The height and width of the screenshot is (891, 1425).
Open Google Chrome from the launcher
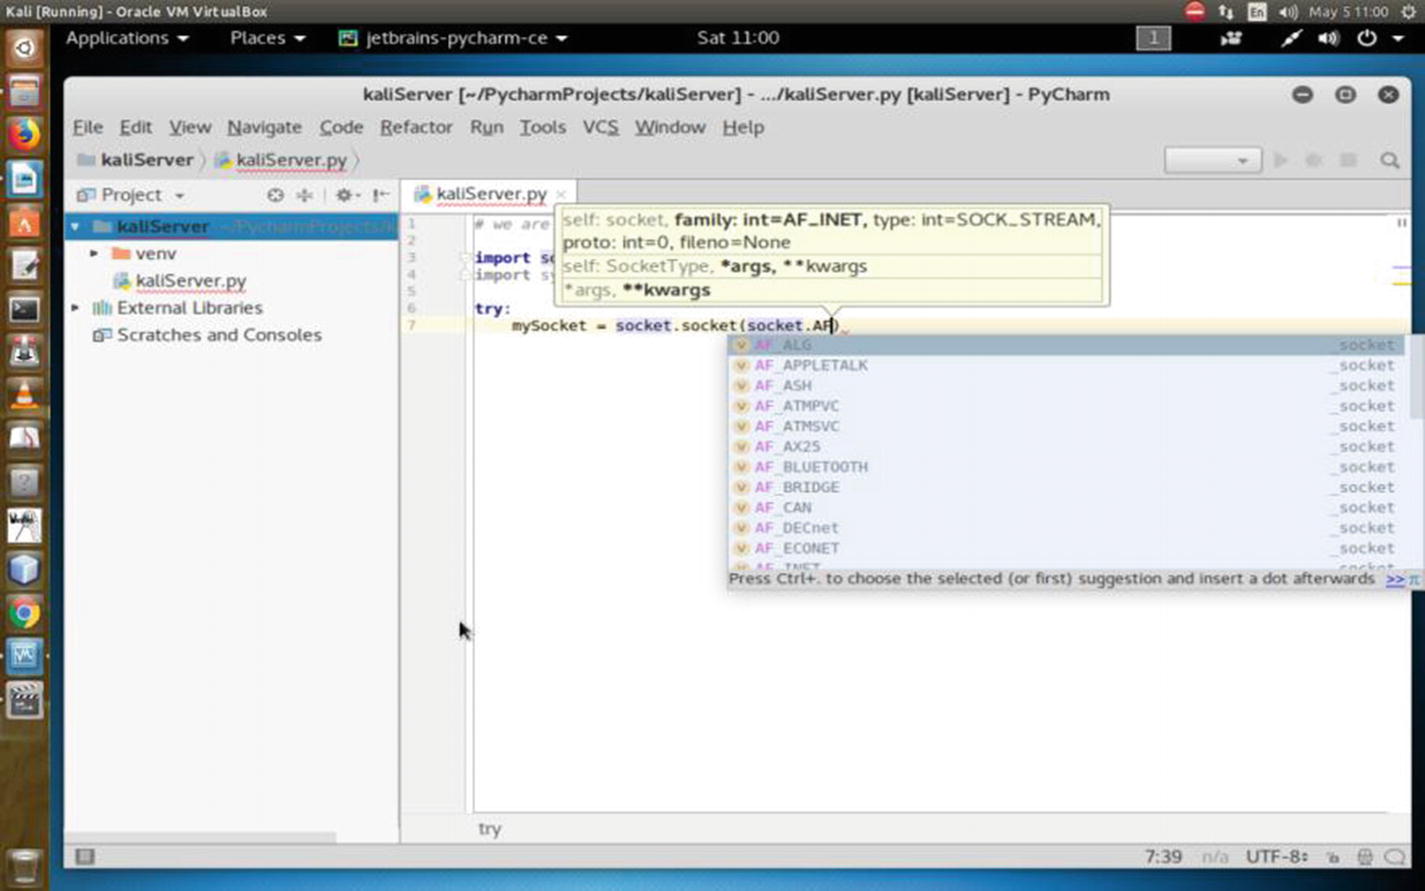[x=24, y=613]
